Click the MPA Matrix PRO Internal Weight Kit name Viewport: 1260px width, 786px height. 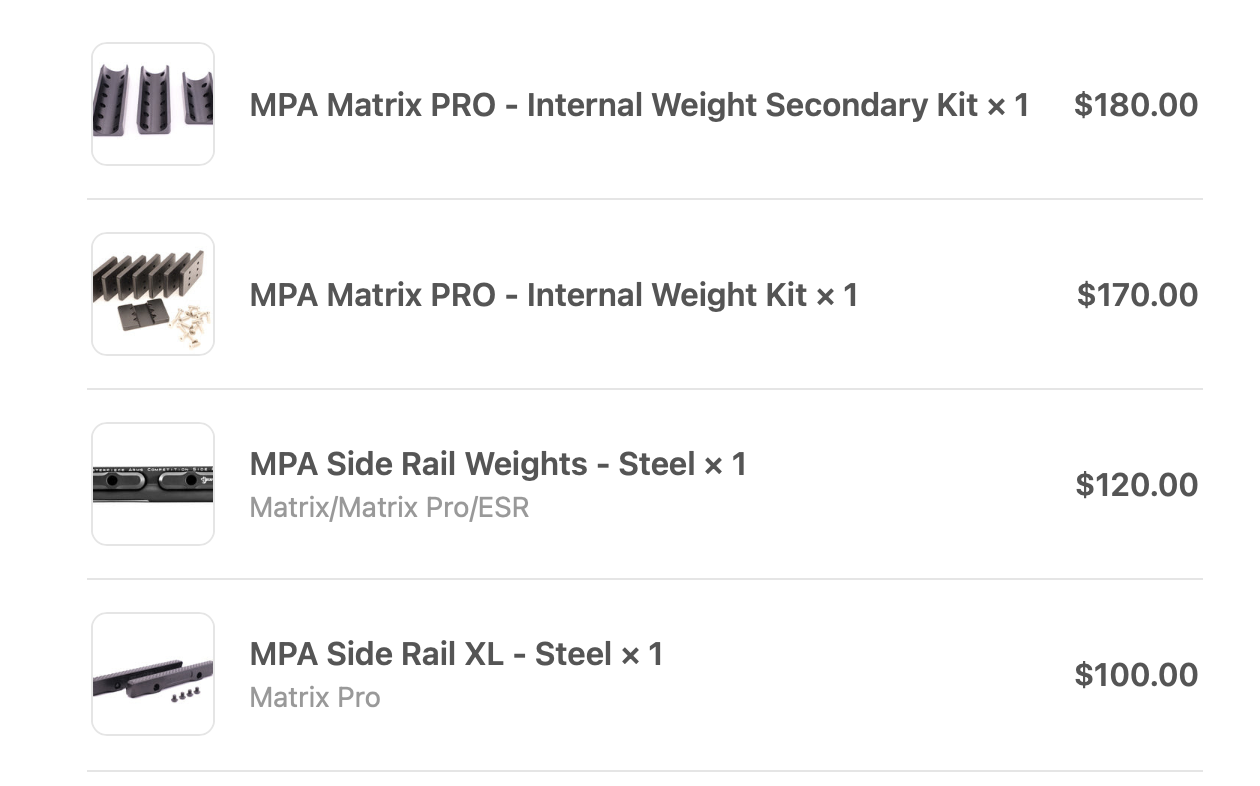pos(528,295)
